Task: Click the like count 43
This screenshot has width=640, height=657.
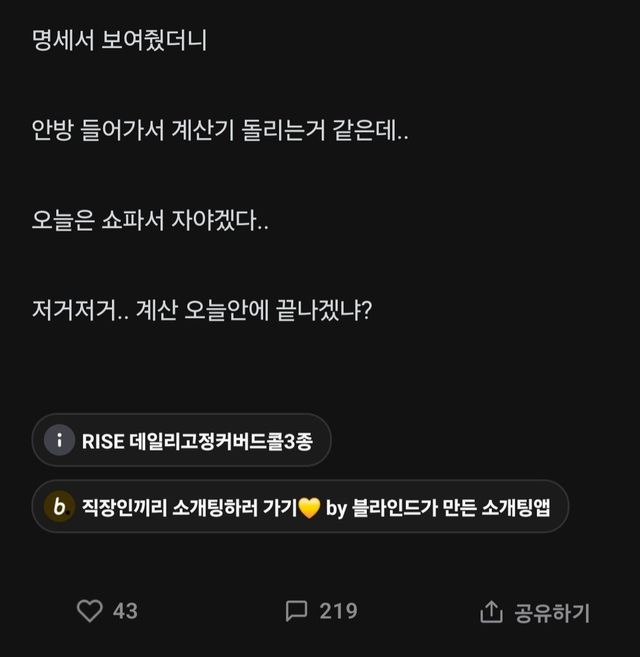Action: click(125, 611)
